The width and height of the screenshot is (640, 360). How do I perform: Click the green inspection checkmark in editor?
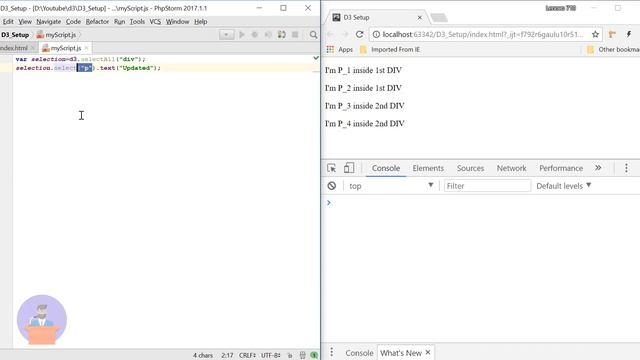point(316,58)
